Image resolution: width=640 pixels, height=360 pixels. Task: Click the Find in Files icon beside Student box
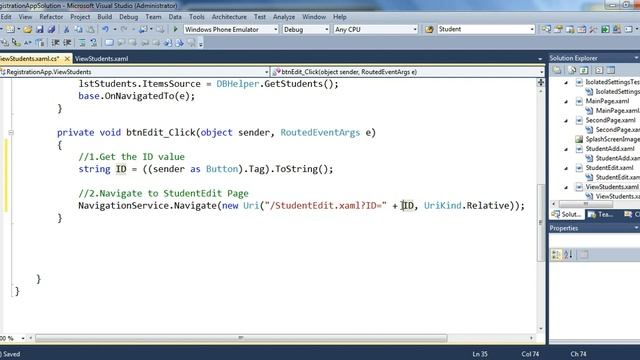click(x=429, y=29)
